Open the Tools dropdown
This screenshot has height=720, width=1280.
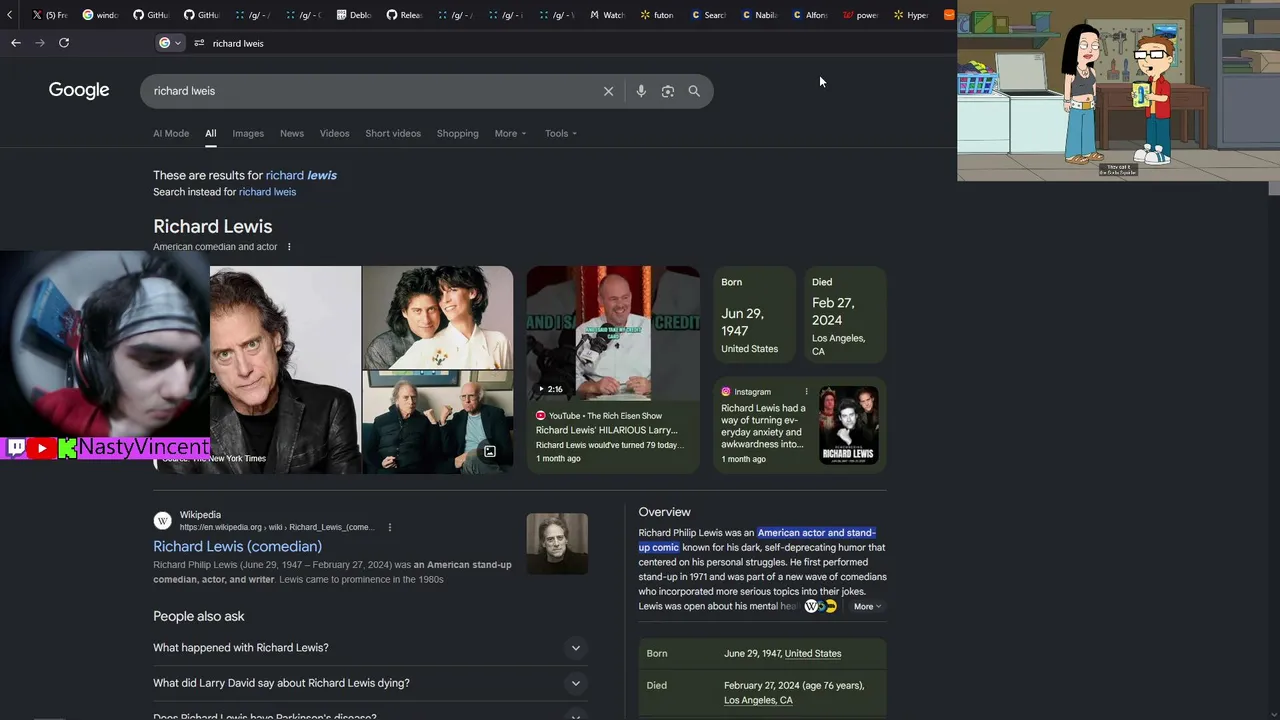click(561, 133)
